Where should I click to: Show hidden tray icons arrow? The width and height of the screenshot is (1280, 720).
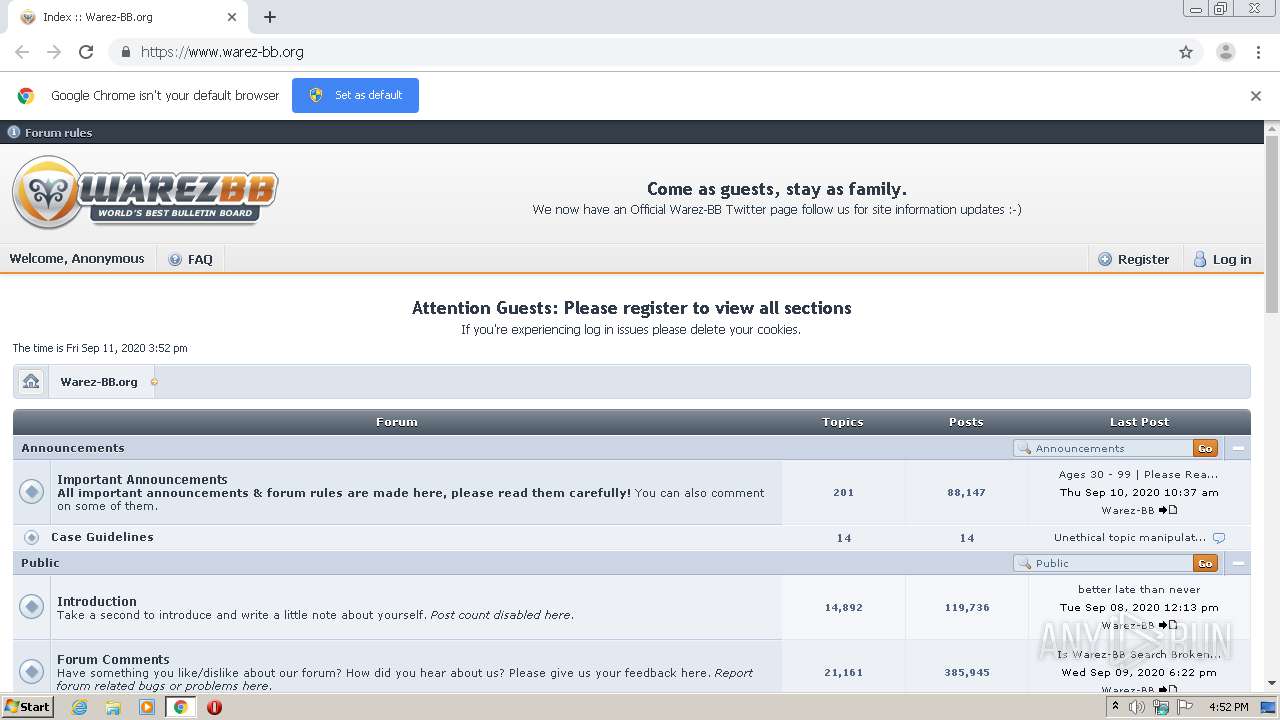click(1116, 707)
